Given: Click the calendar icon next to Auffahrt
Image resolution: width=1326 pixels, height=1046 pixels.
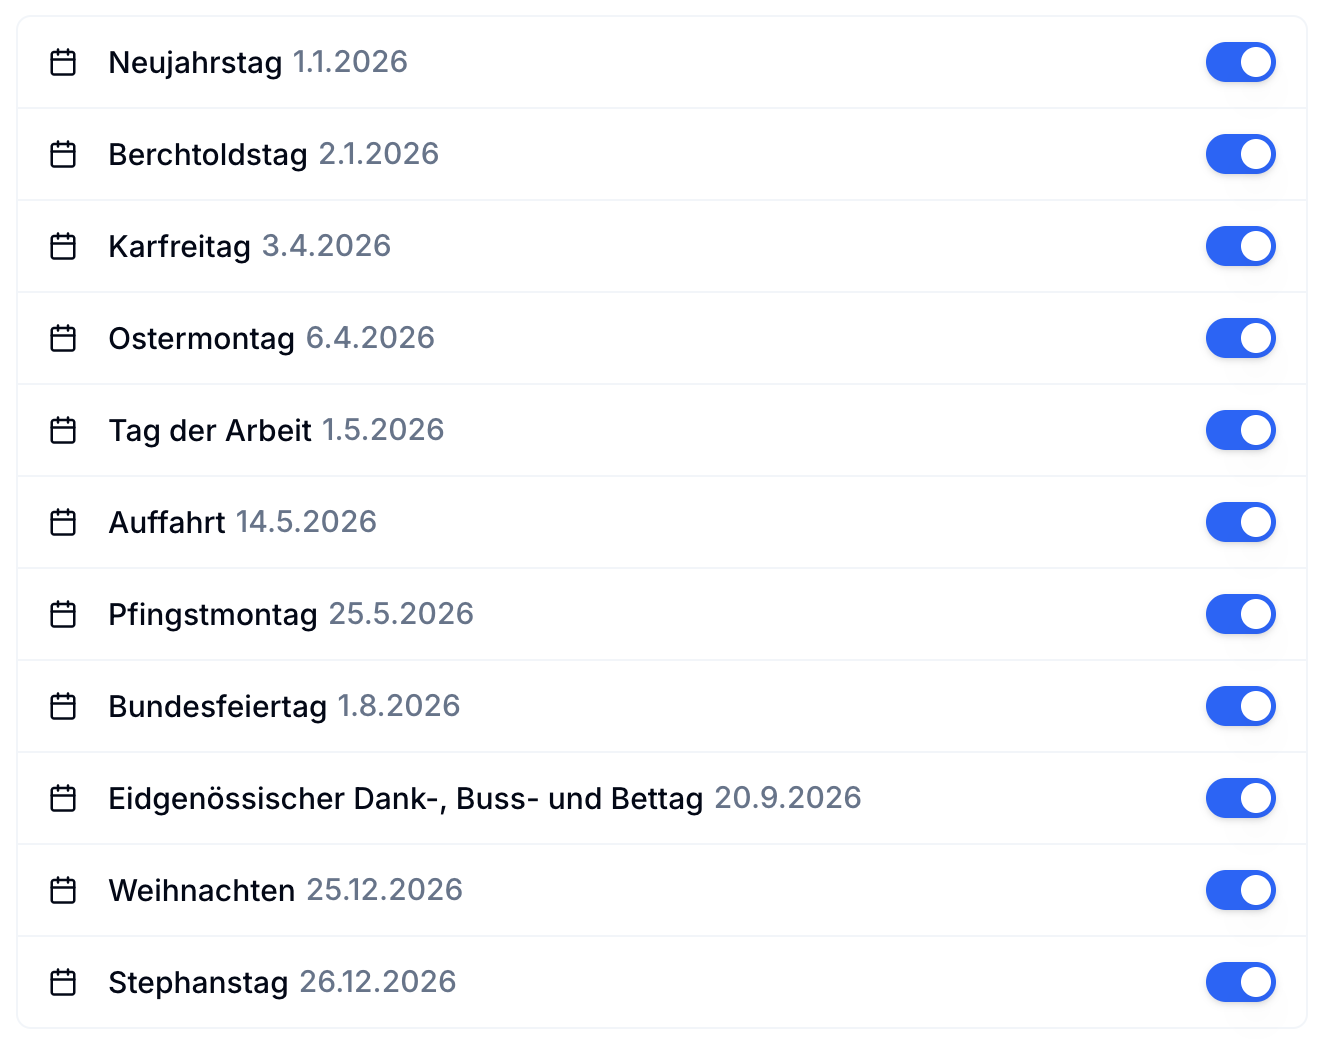Looking at the screenshot, I should click(x=63, y=522).
